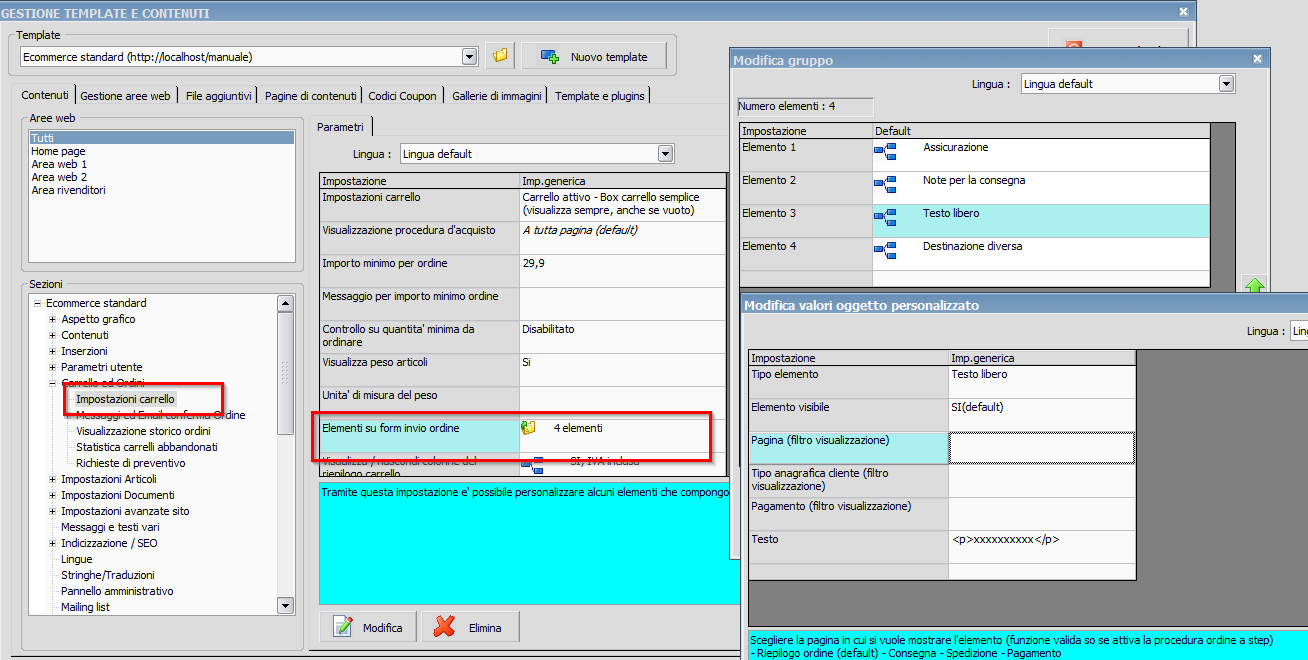
Task: Select Stringhe/Traduzioni in the tree
Action: click(x=108, y=575)
